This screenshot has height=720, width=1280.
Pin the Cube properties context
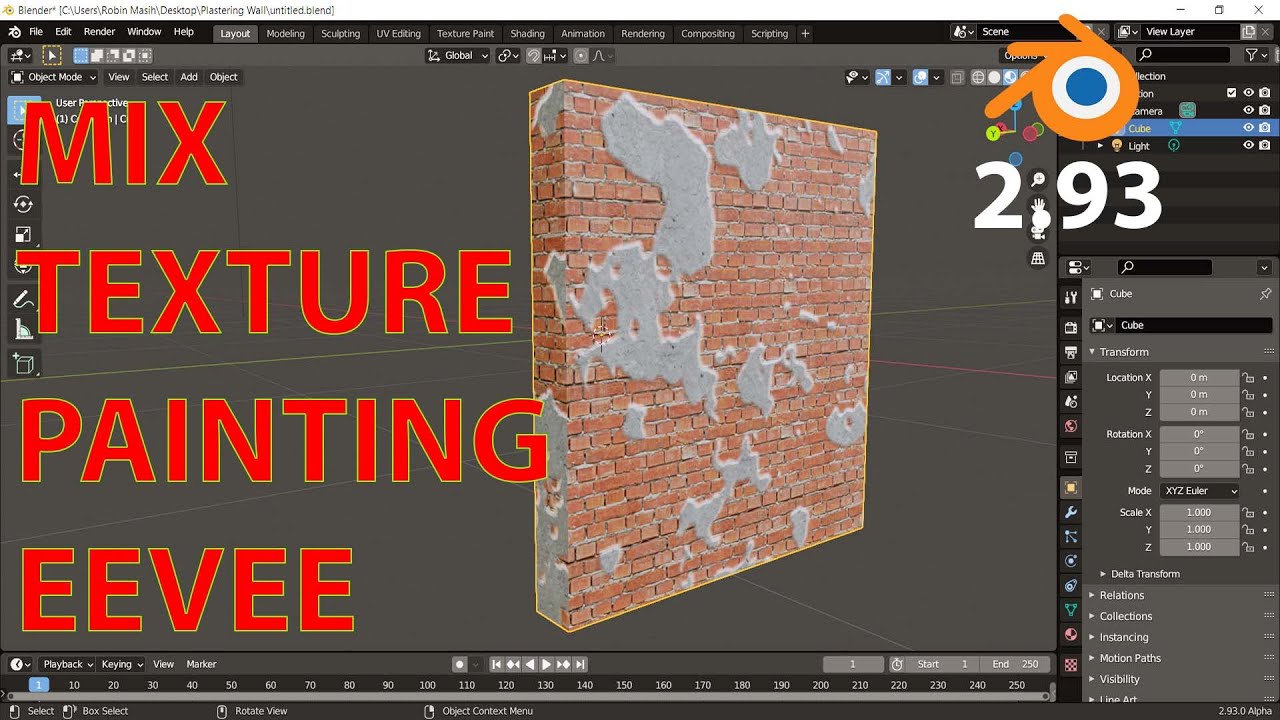pos(1265,294)
